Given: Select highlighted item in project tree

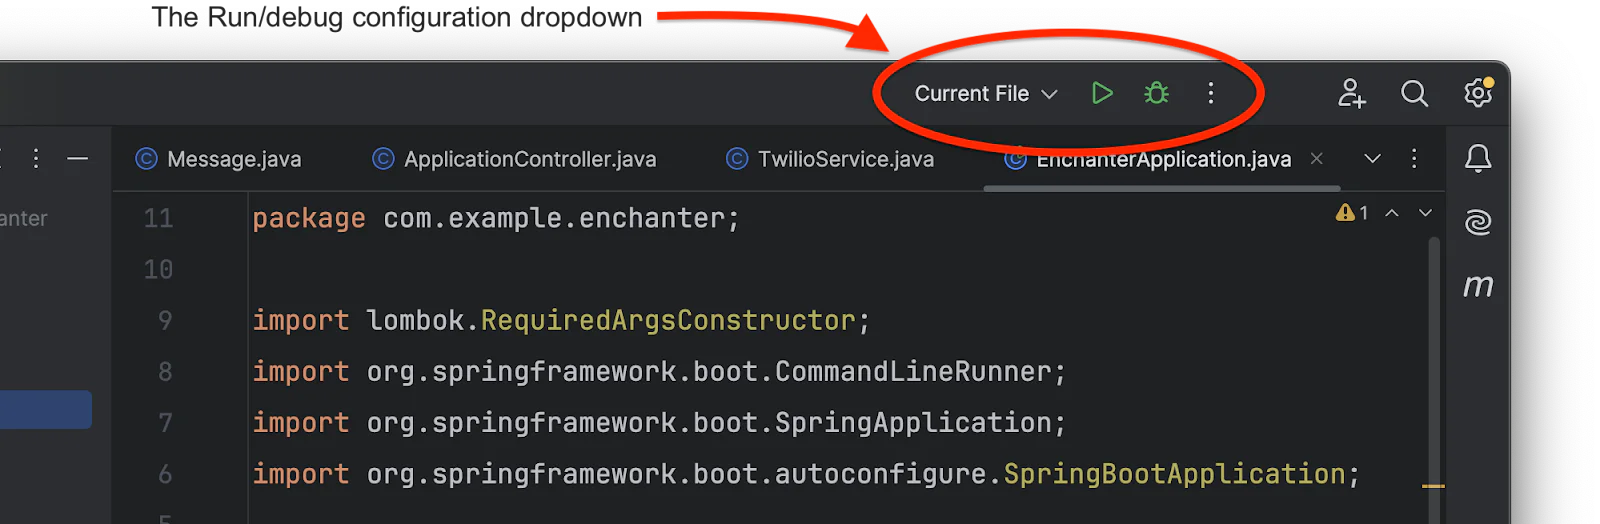Looking at the screenshot, I should point(46,410).
